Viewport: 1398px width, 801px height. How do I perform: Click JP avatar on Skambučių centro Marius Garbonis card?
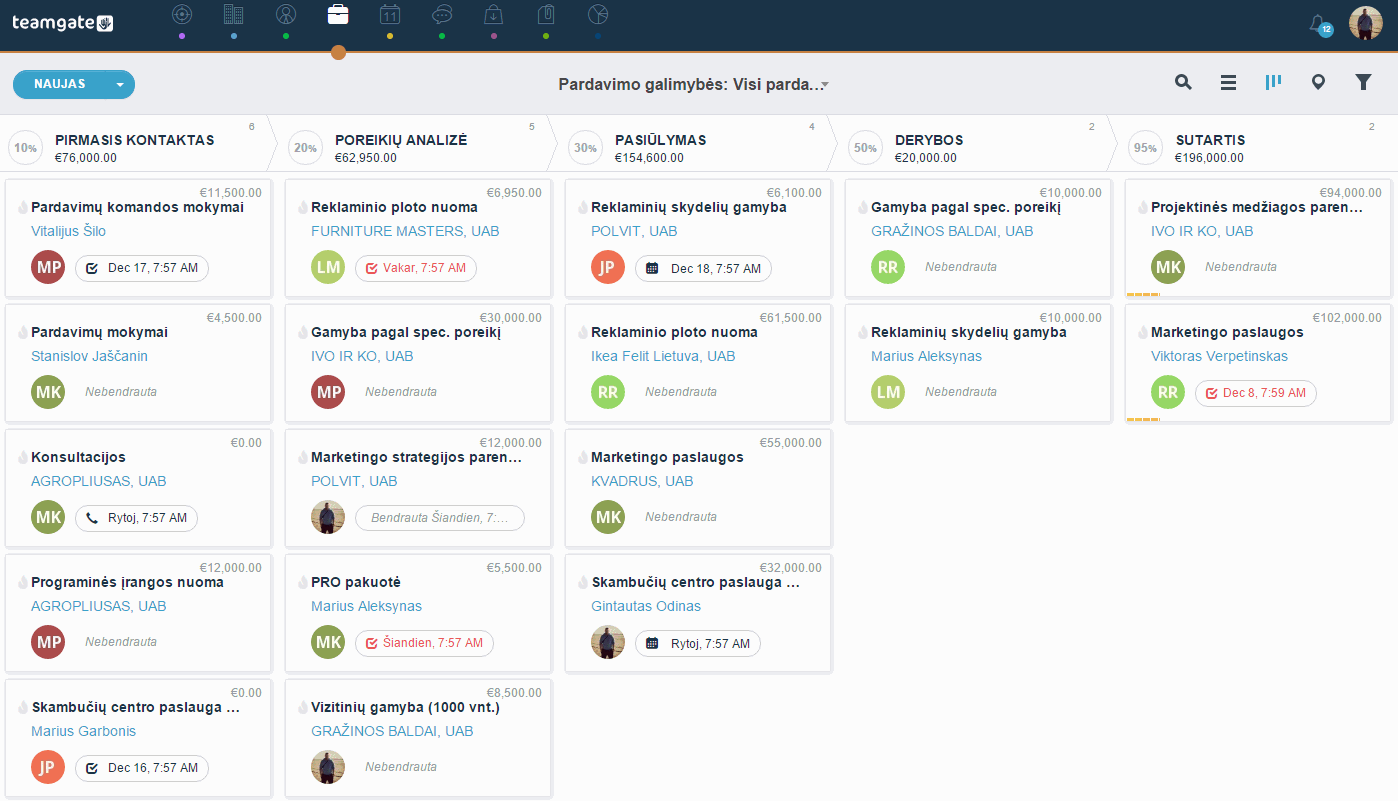tap(48, 768)
